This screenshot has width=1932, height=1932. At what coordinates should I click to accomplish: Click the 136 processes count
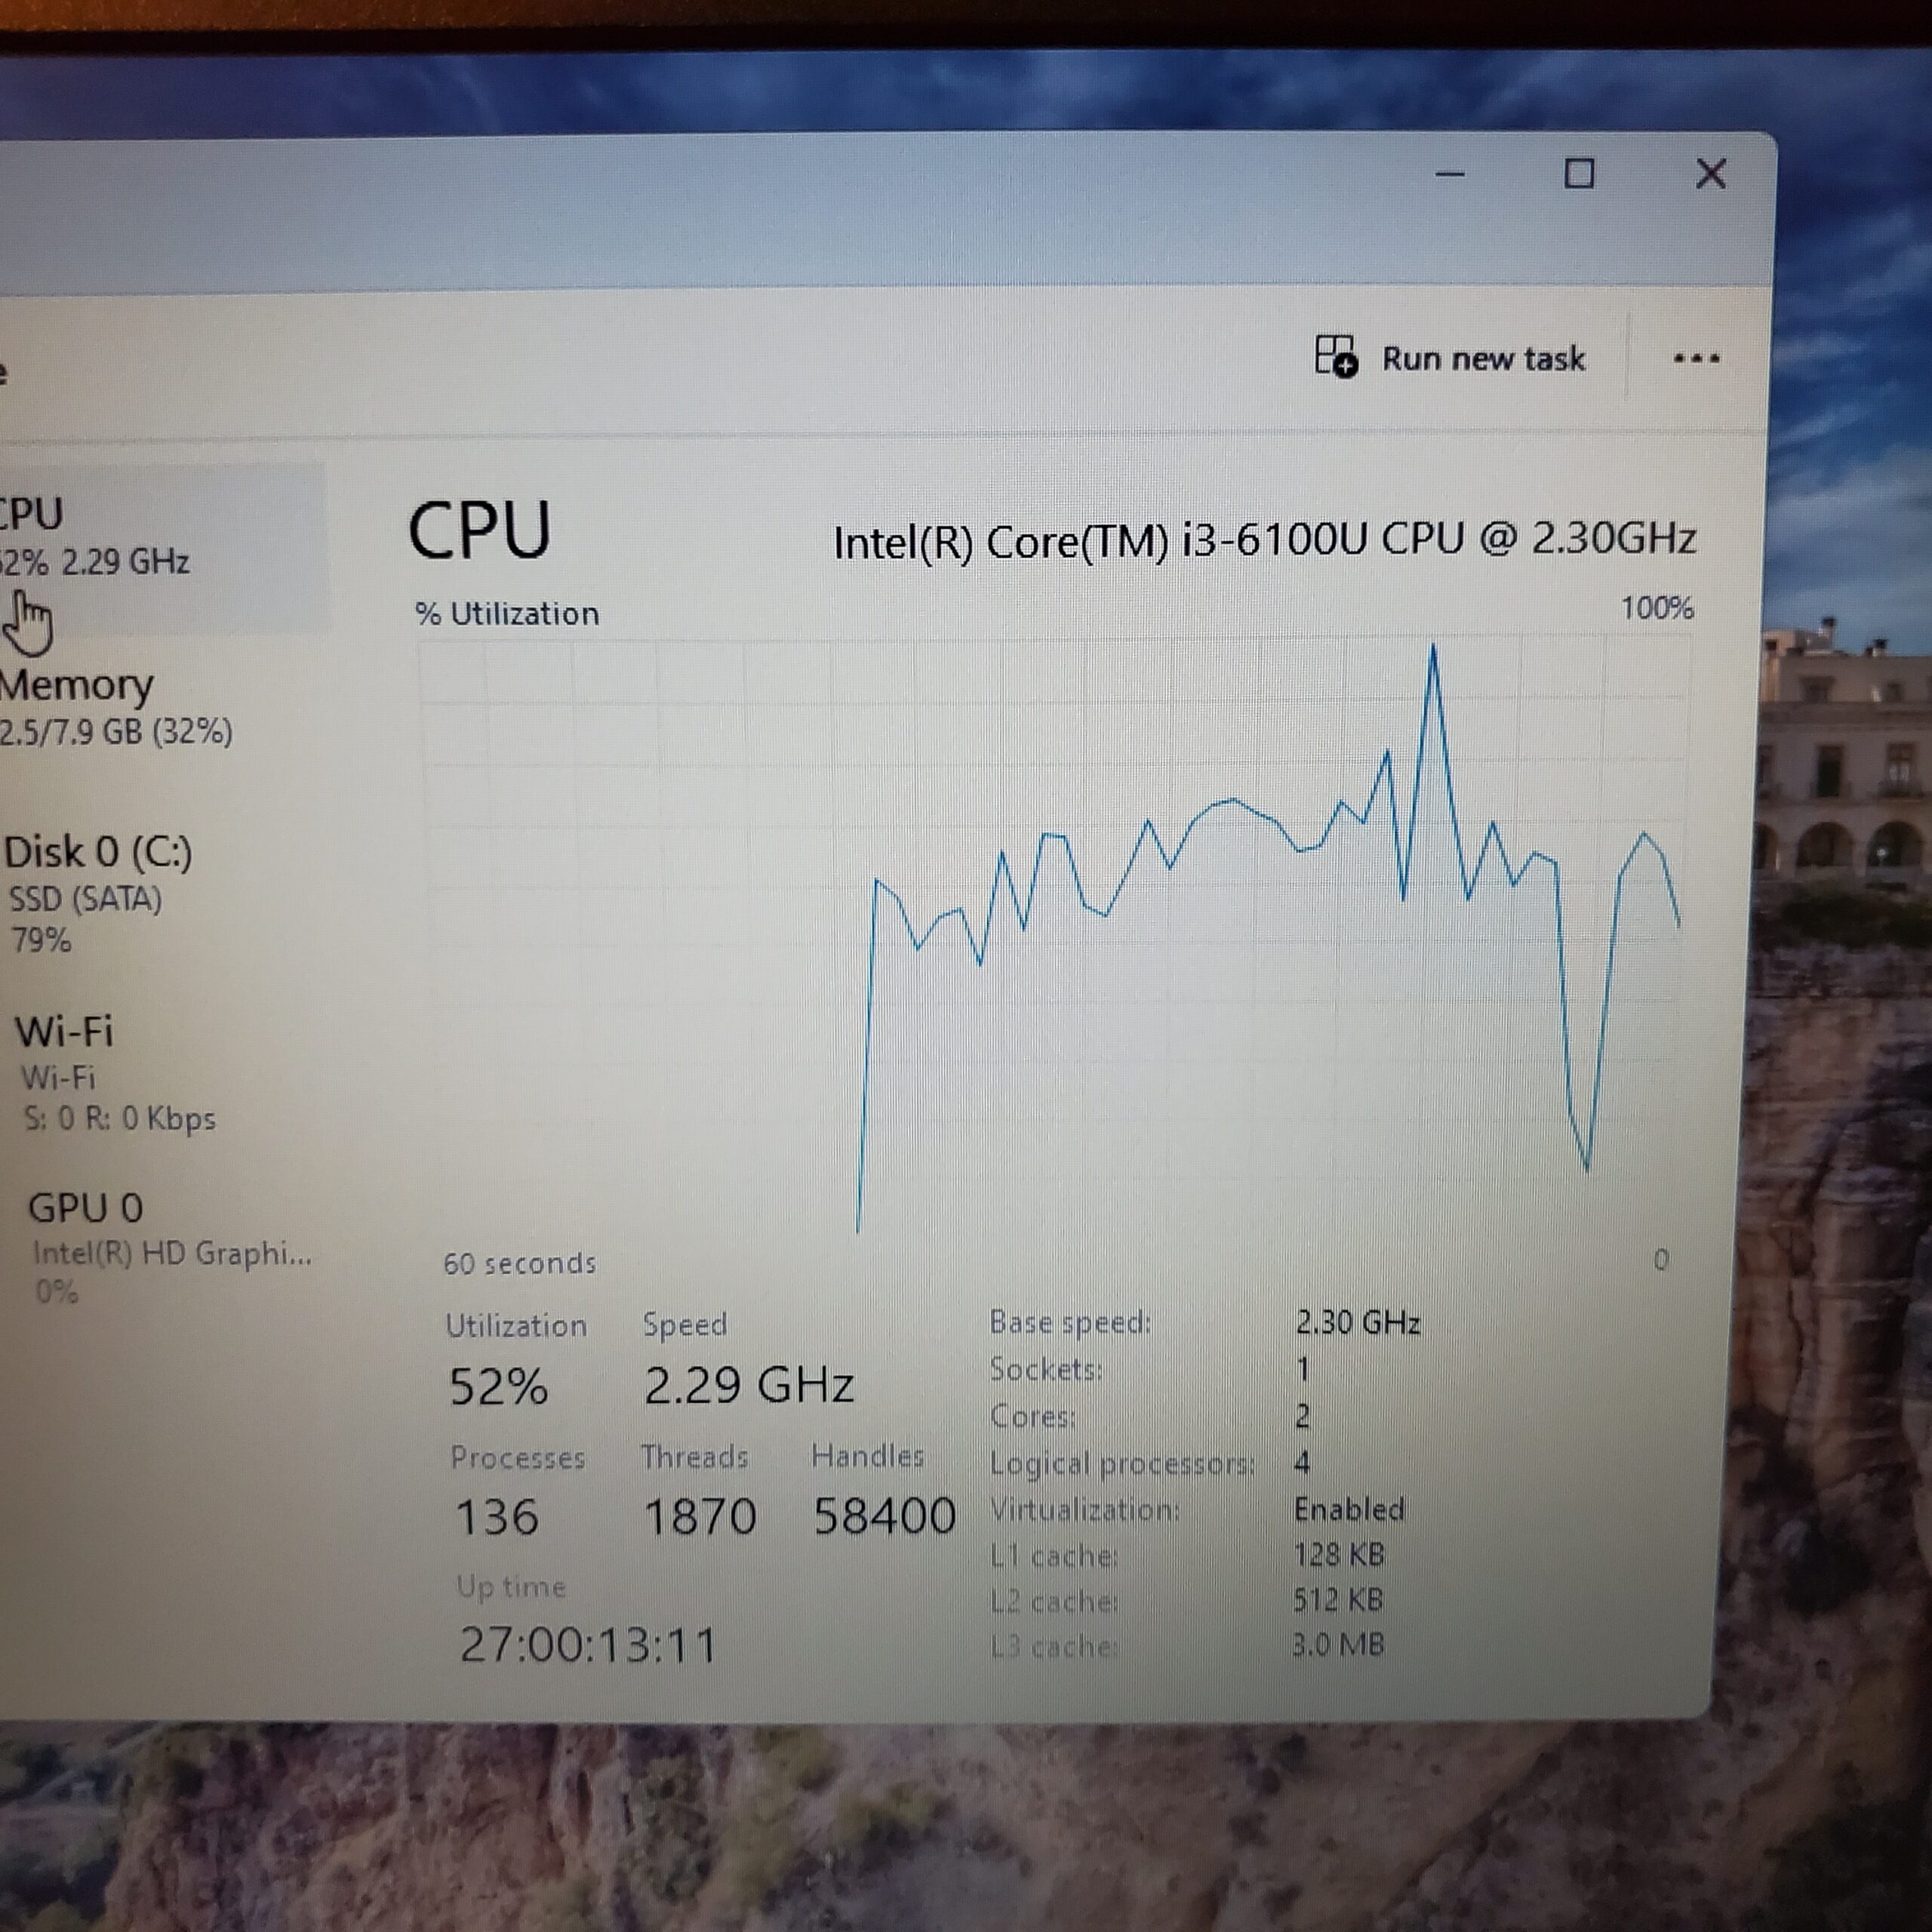pos(497,1517)
